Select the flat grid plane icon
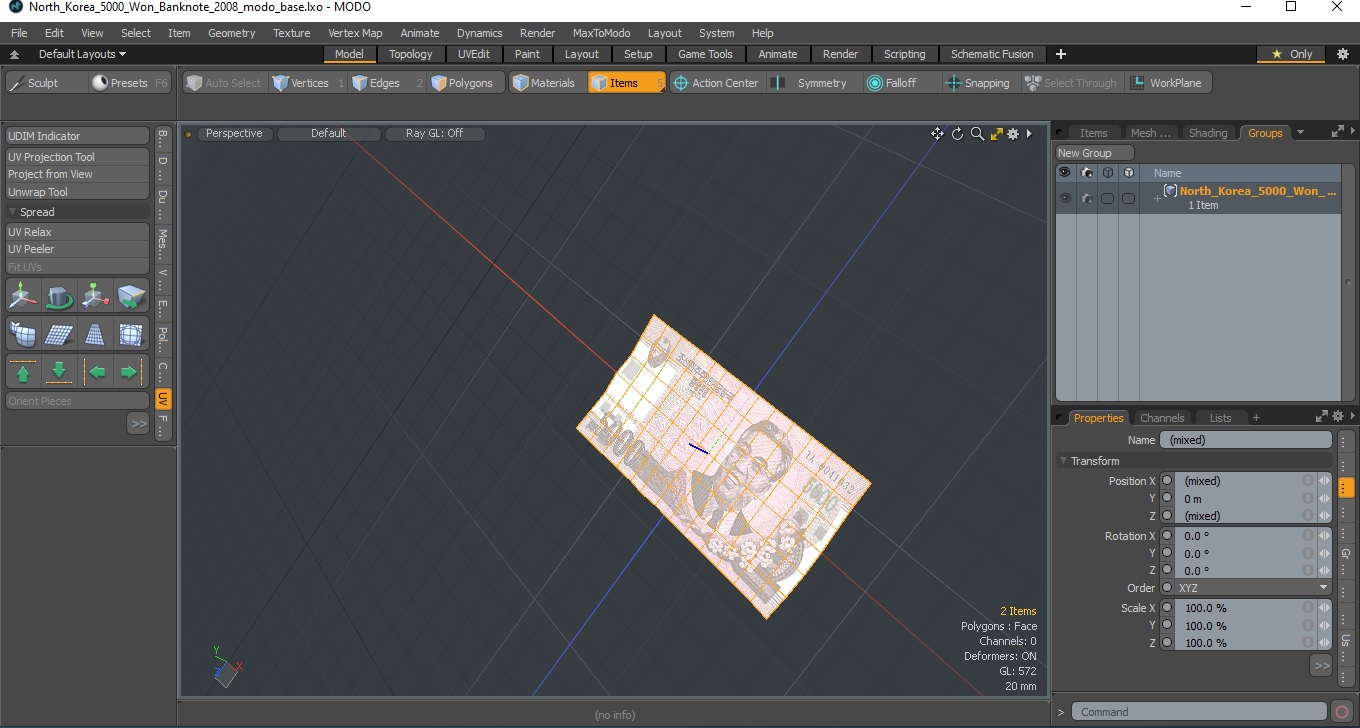Image resolution: width=1360 pixels, height=728 pixels. [x=60, y=334]
